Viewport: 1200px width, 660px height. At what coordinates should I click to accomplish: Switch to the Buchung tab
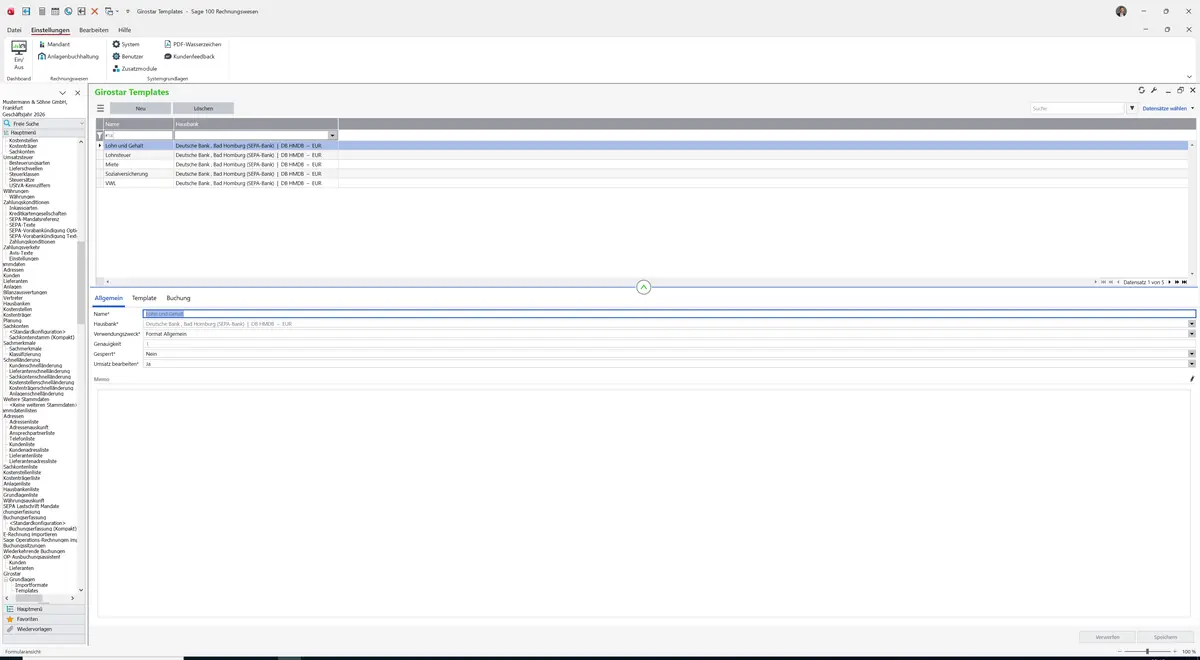(x=178, y=298)
